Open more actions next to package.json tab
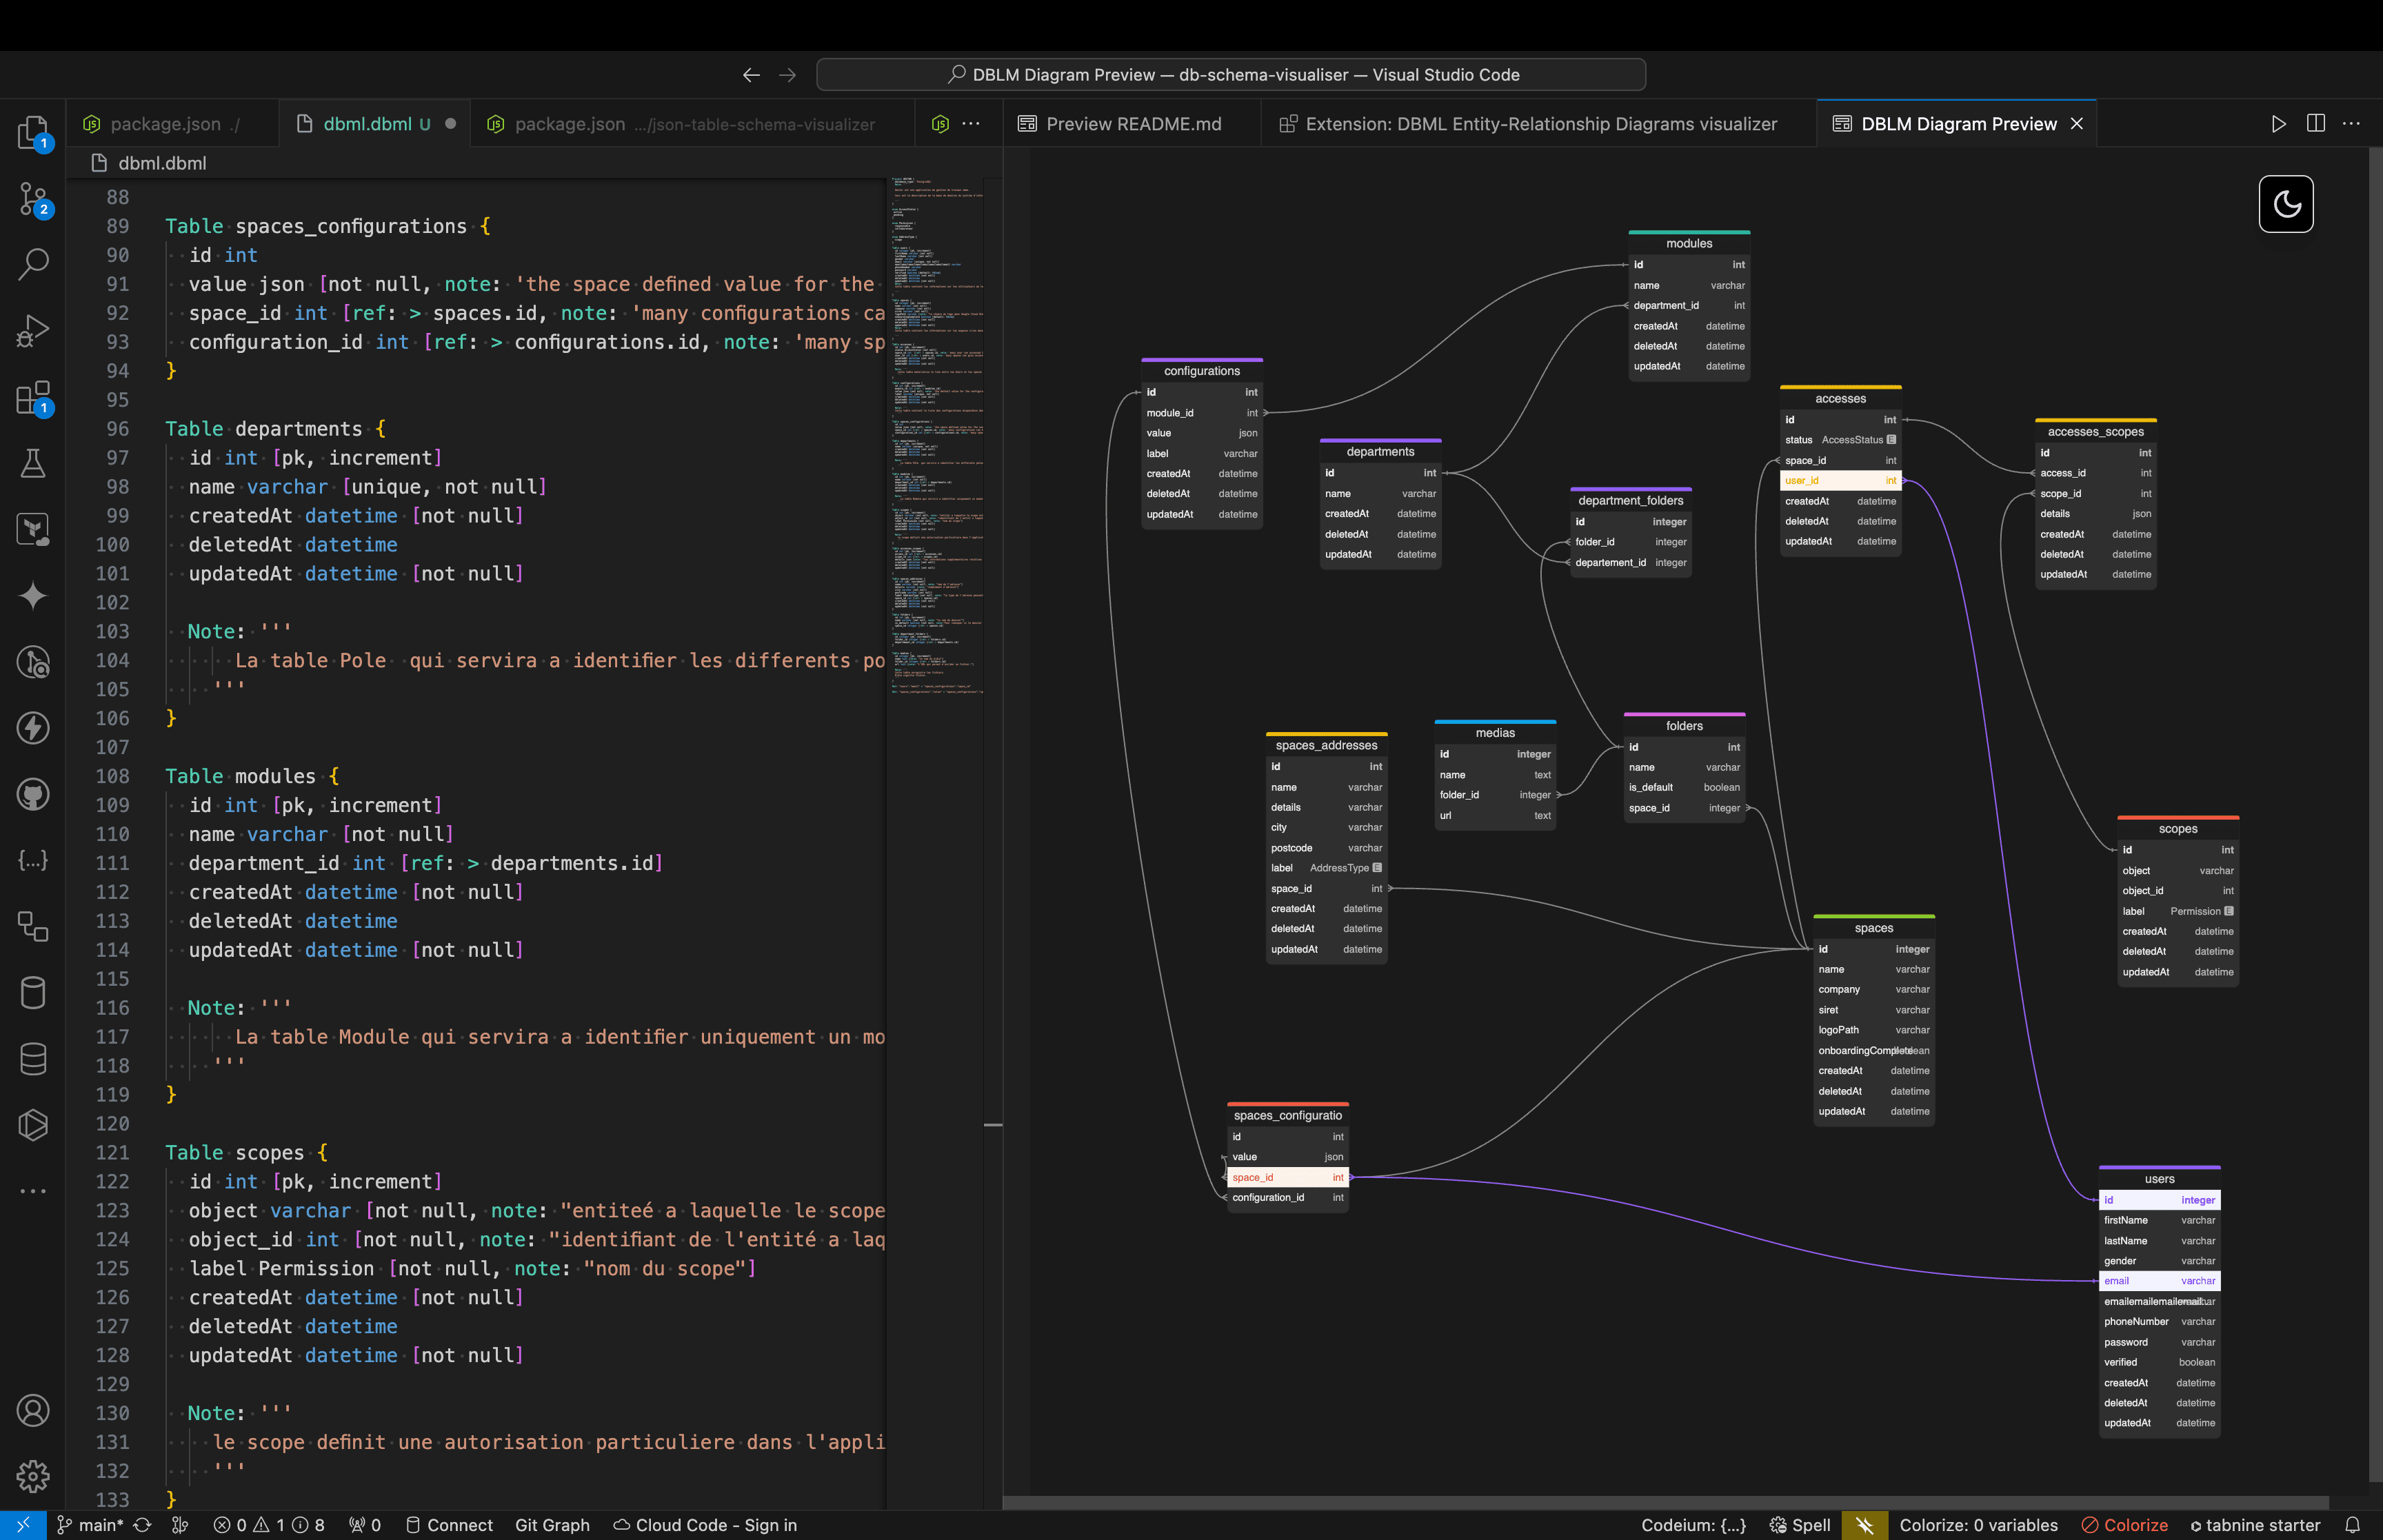 pyautogui.click(x=971, y=123)
